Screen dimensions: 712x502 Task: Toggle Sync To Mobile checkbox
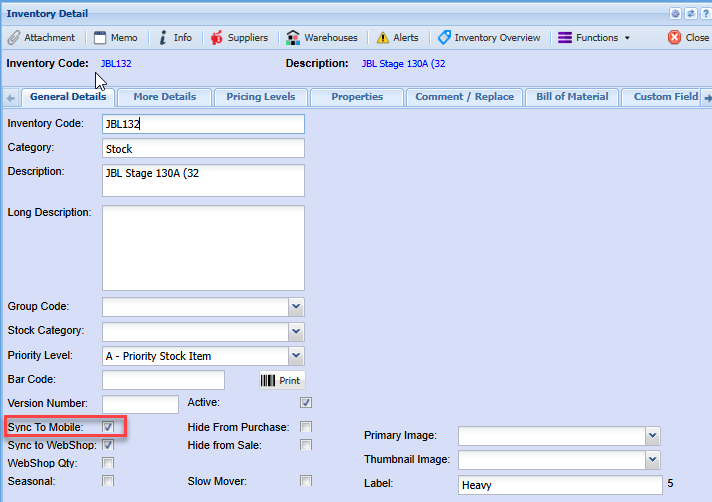click(108, 427)
